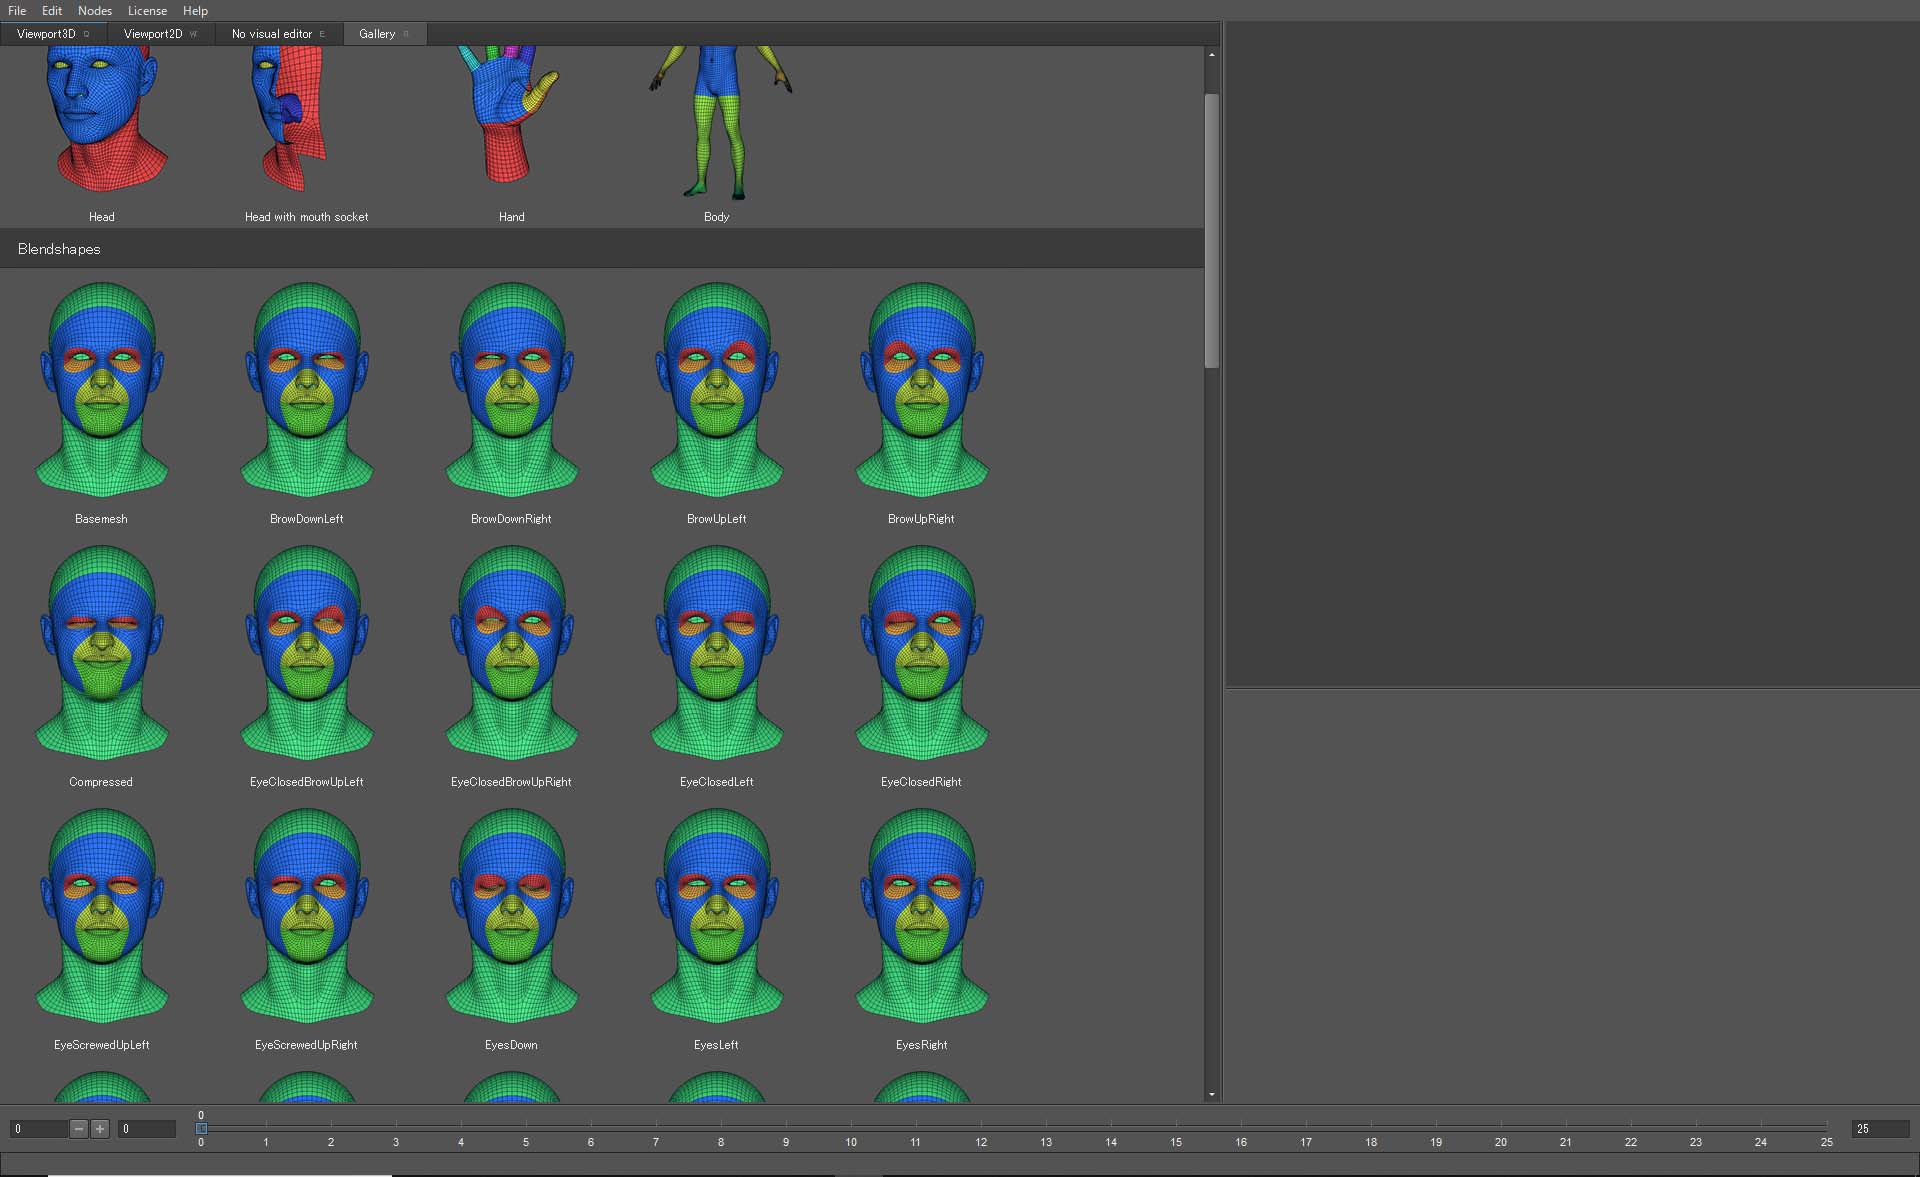
Task: Open the Nodes menu
Action: (95, 10)
